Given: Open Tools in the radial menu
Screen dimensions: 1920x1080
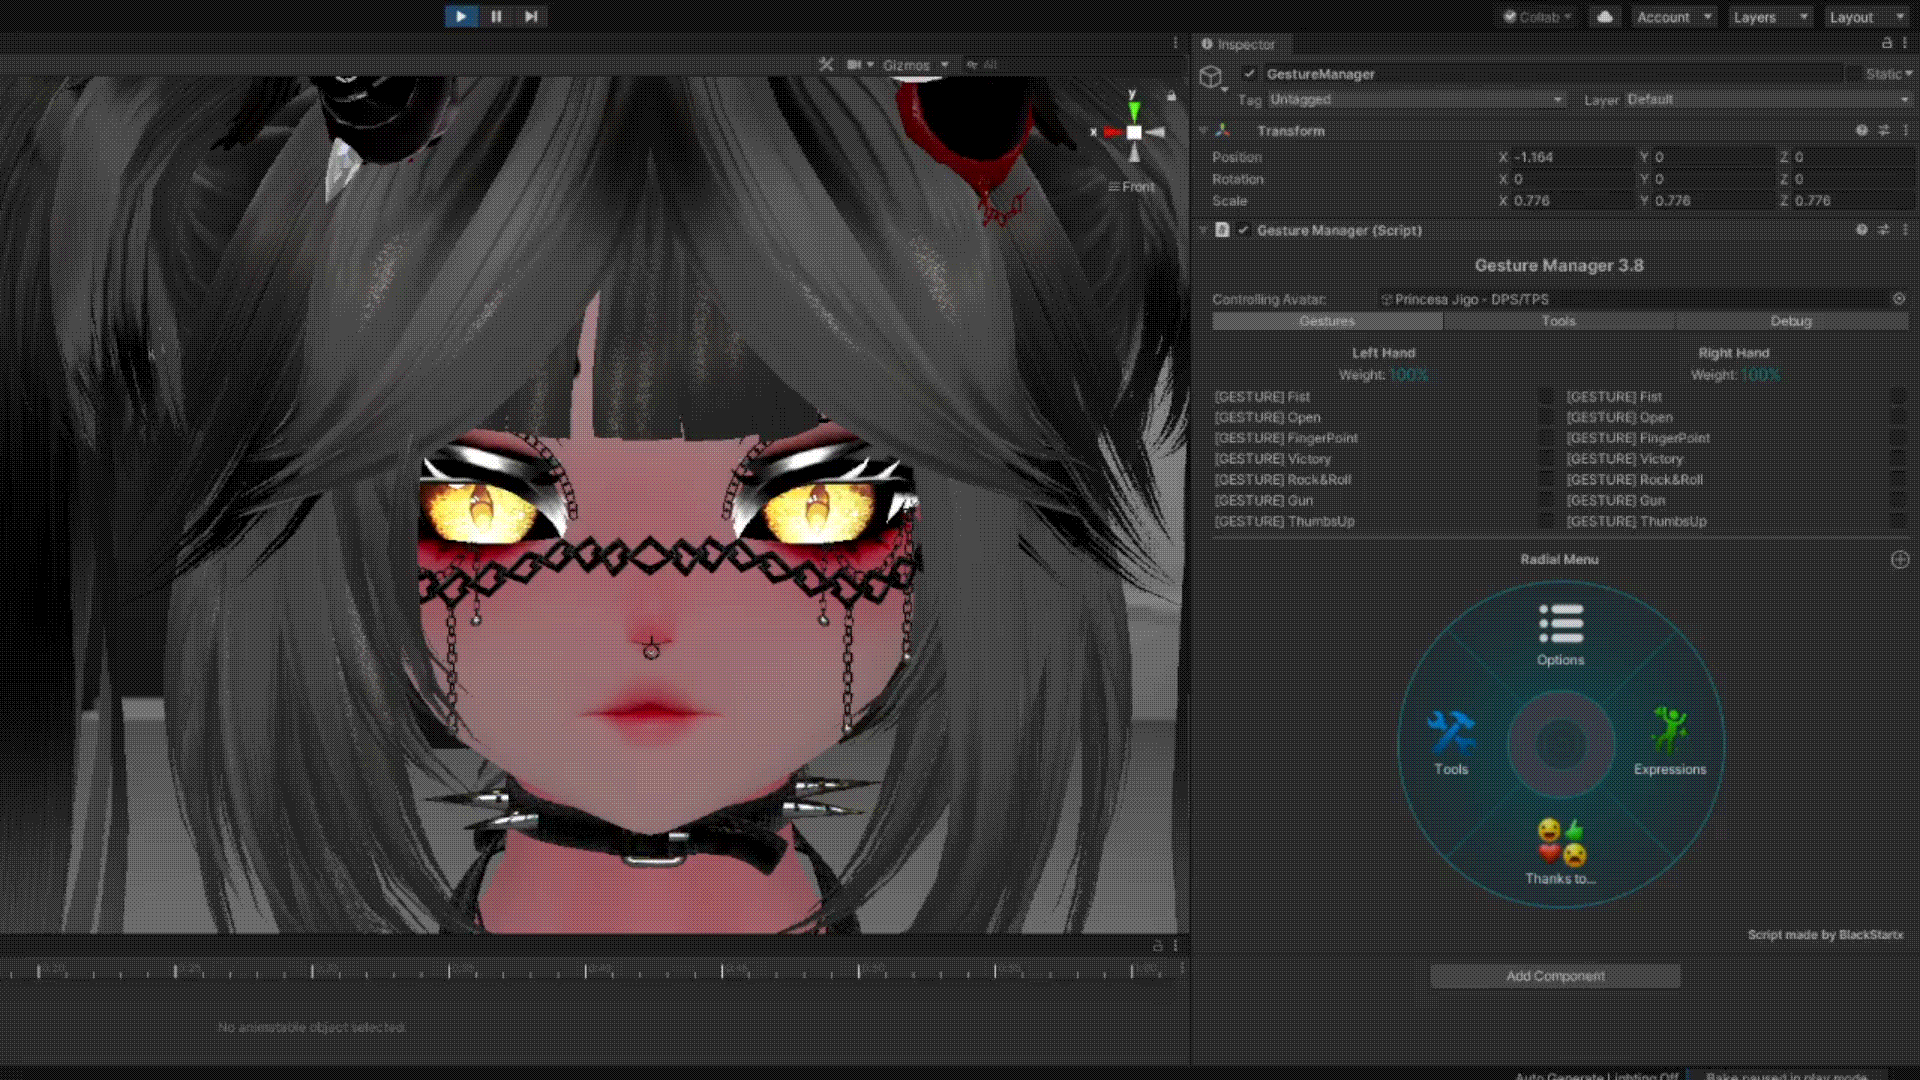Looking at the screenshot, I should (x=1451, y=744).
